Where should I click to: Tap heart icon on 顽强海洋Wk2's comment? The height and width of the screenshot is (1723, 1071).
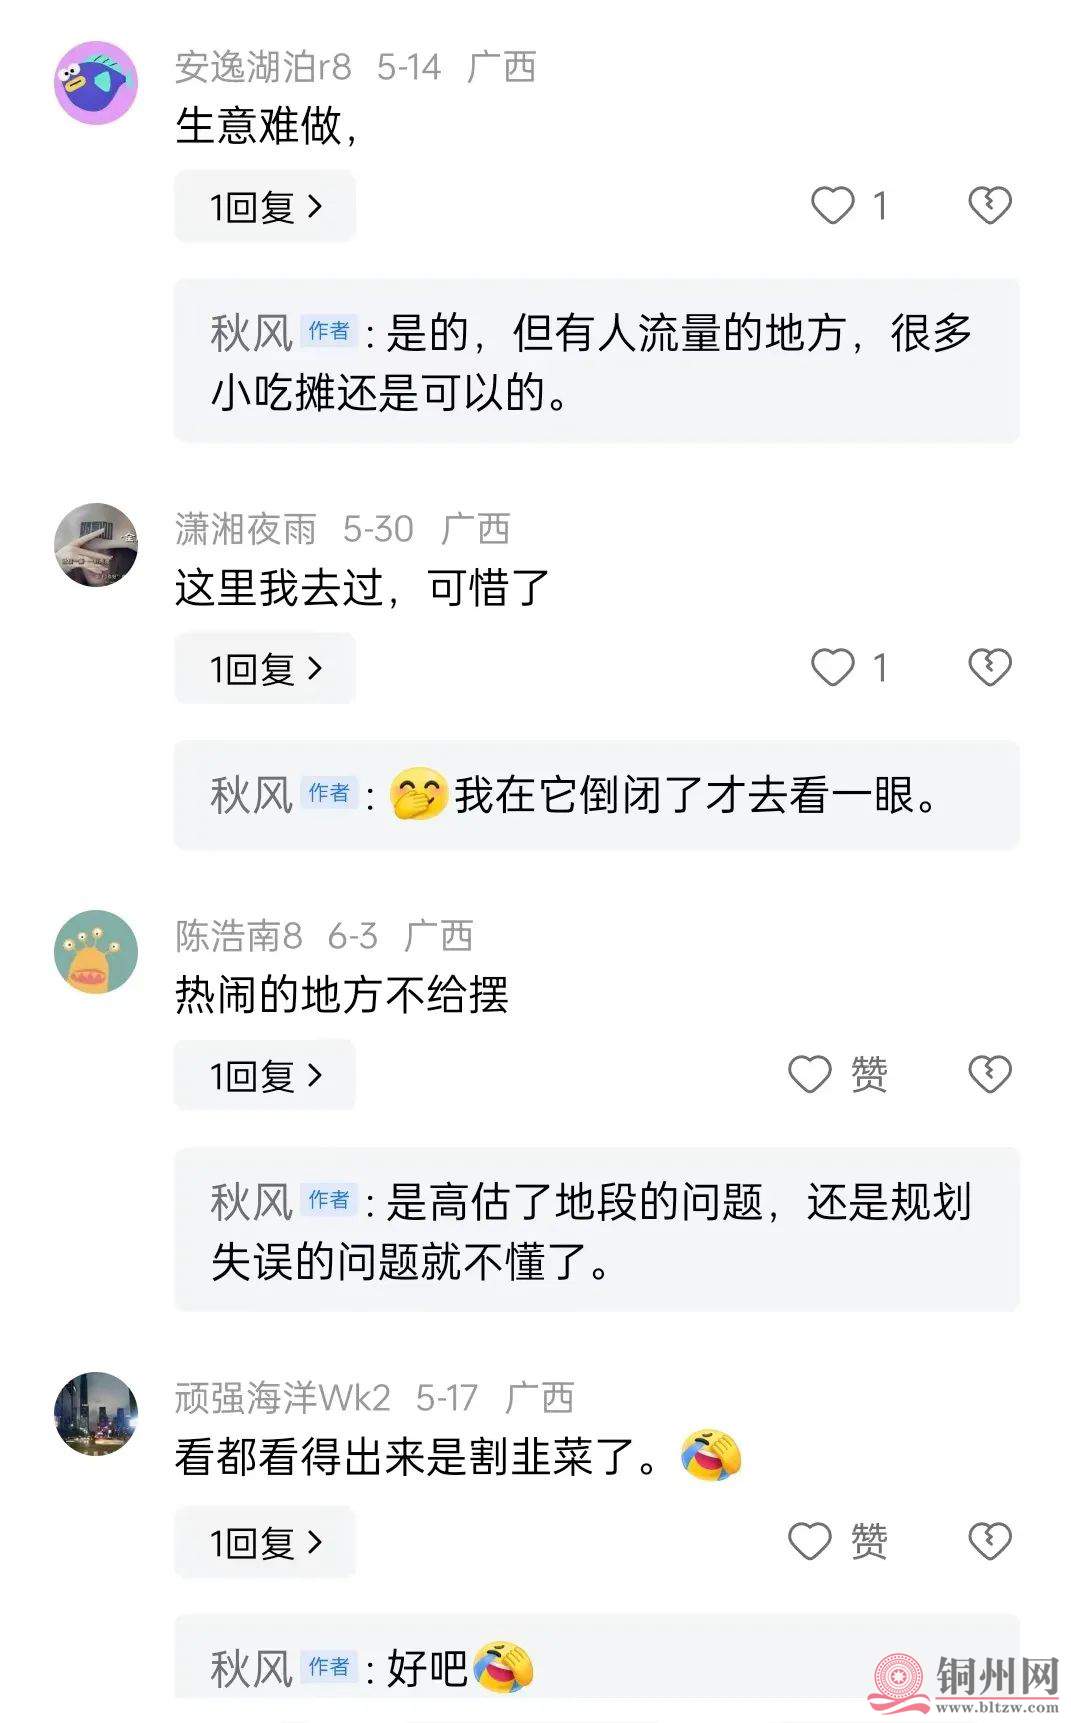click(810, 1542)
